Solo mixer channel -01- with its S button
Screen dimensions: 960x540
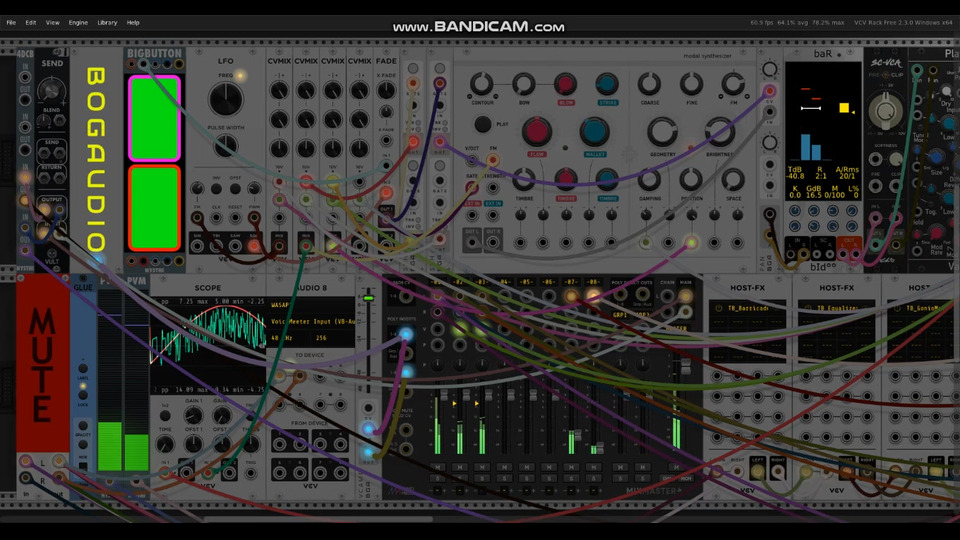pos(437,478)
